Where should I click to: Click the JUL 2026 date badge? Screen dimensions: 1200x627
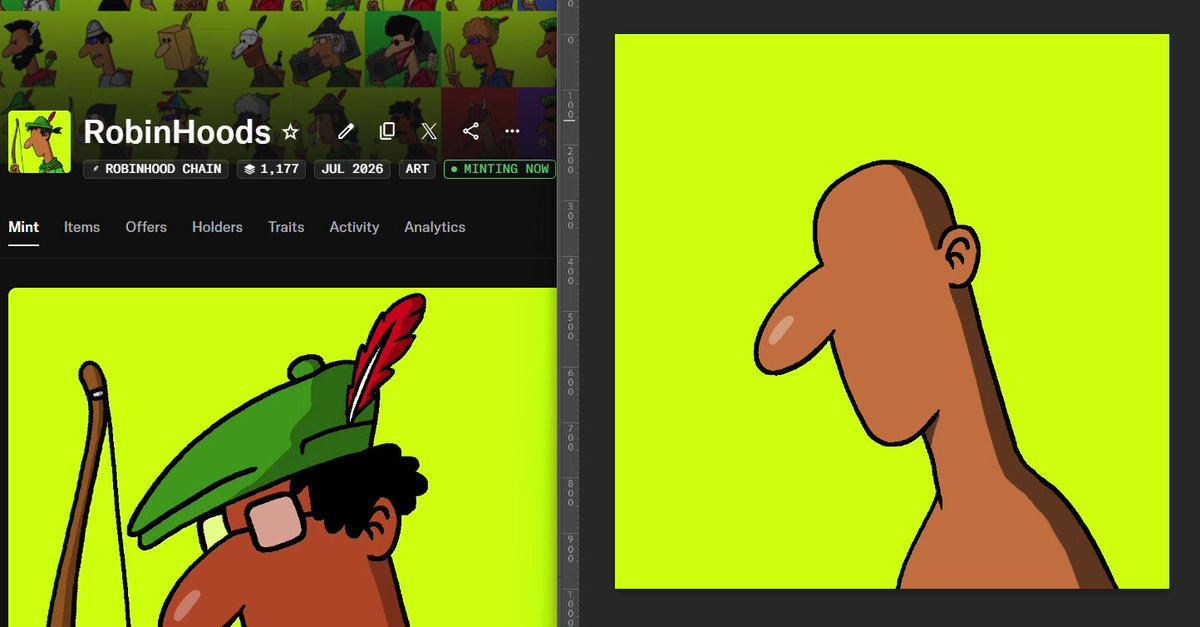[353, 169]
